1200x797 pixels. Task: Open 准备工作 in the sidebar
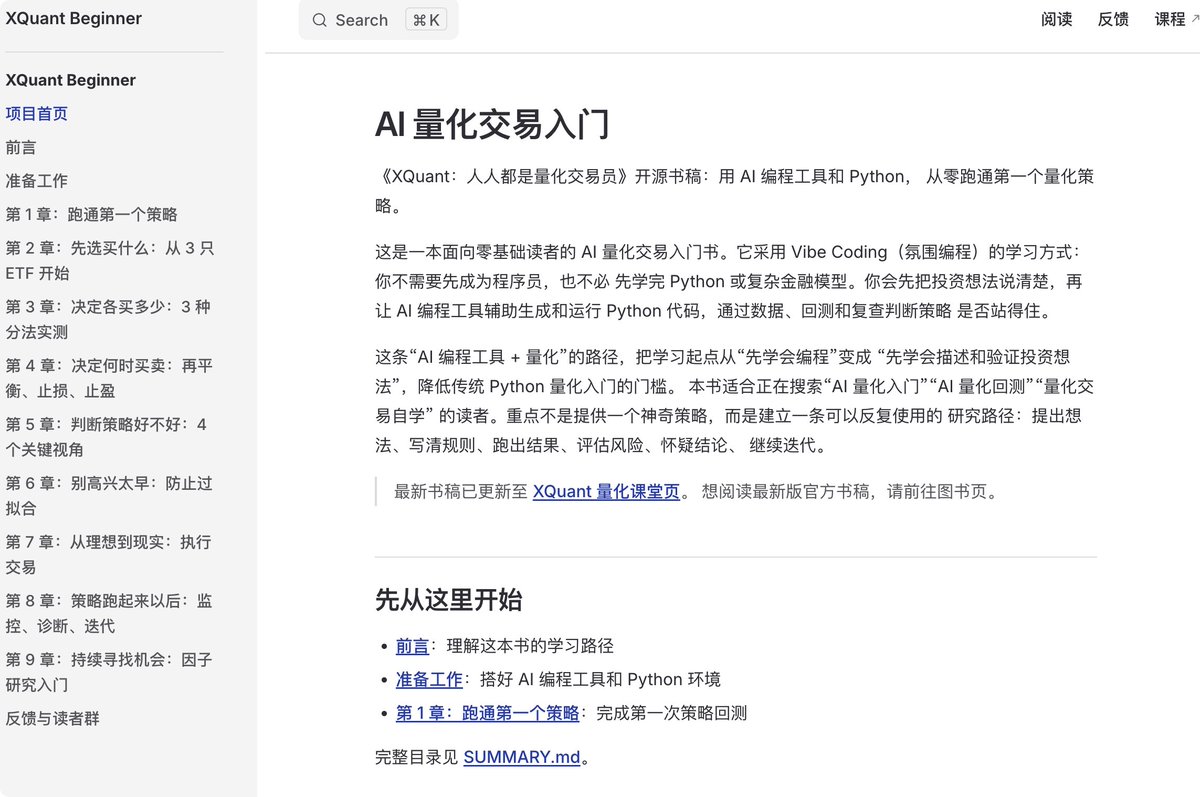(37, 181)
